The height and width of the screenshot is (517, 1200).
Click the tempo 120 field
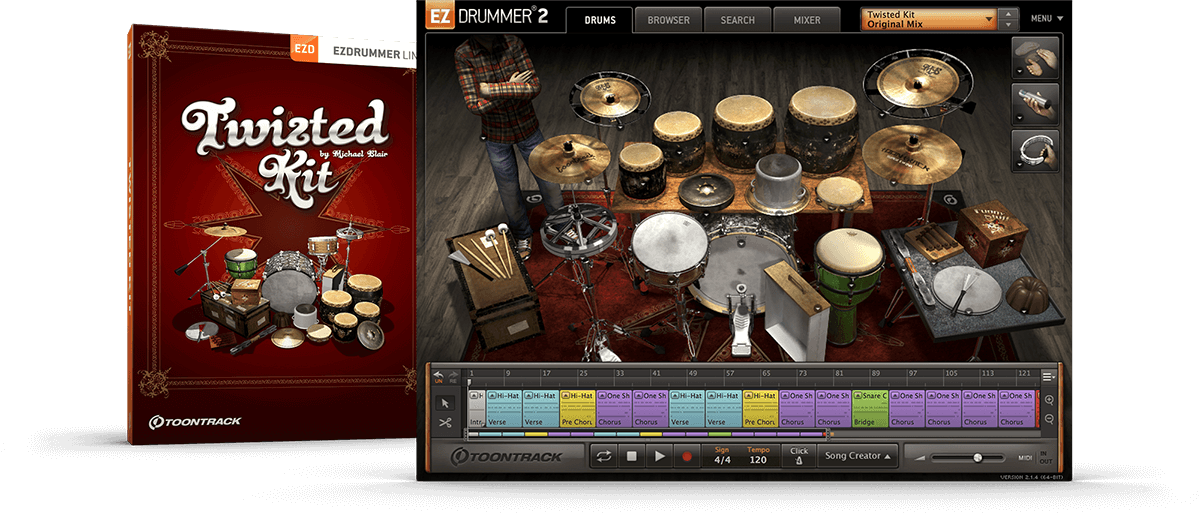758,456
